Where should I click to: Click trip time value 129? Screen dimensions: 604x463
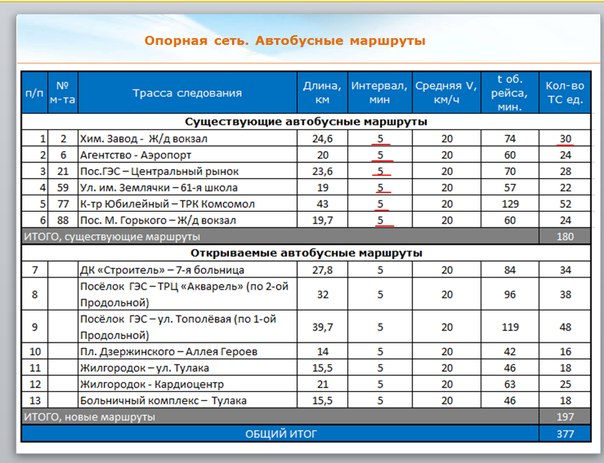coord(510,204)
